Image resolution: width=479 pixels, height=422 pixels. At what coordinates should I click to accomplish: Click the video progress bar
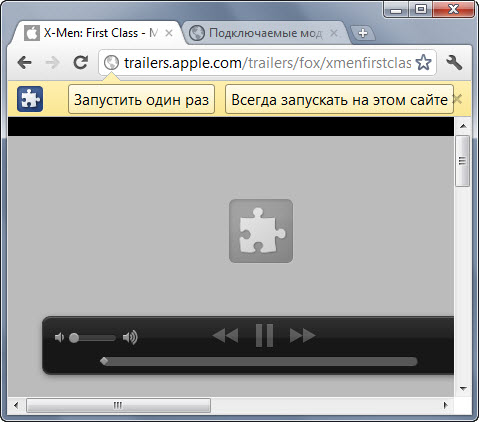[259, 361]
